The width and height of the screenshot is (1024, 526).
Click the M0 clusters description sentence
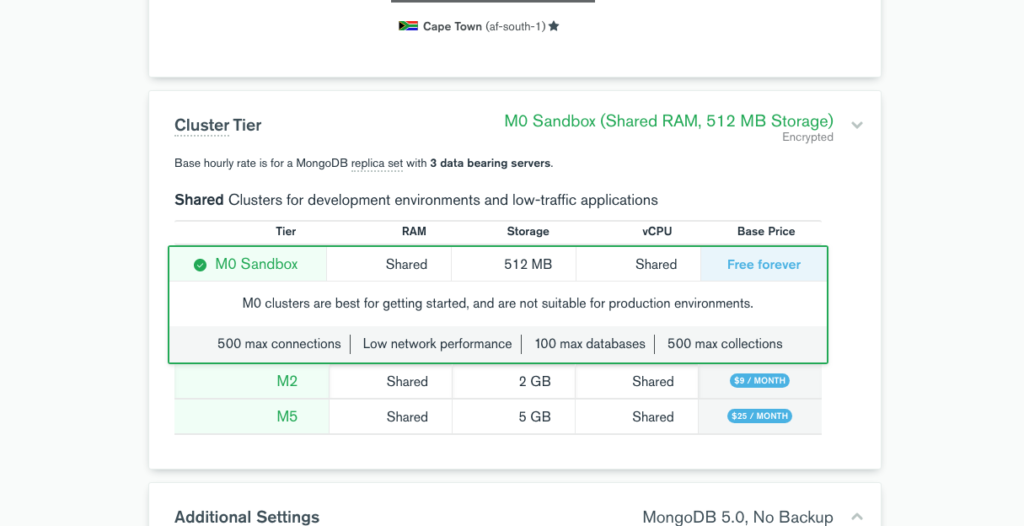coord(498,303)
